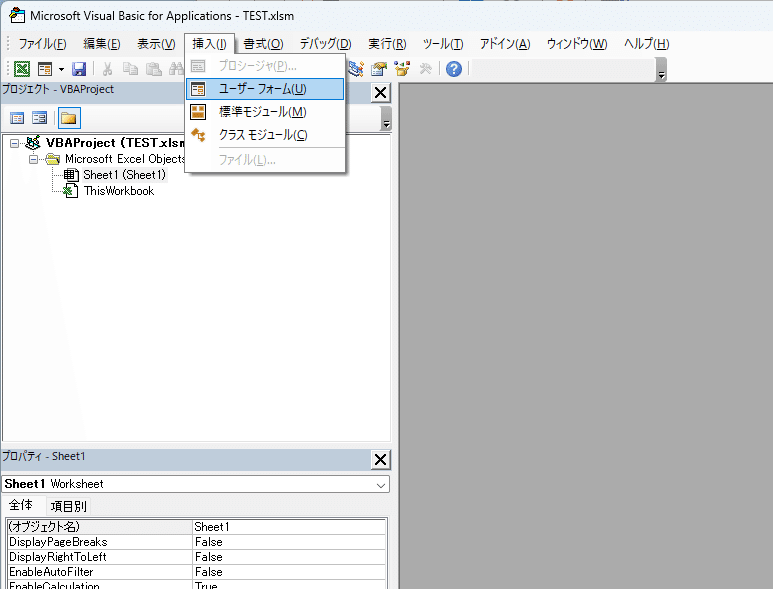Open the Project pane toolbar overflow arrow

[386, 118]
